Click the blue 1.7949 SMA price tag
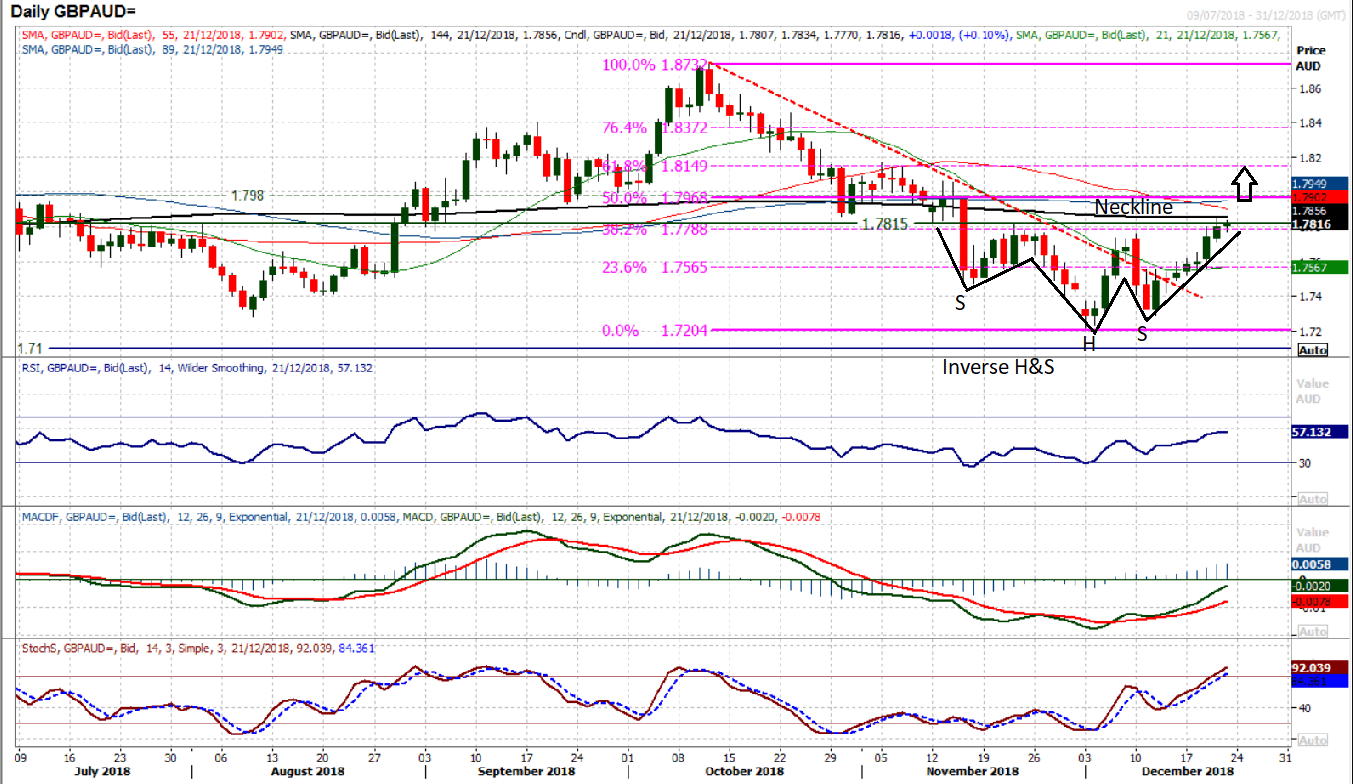 (x=1320, y=184)
